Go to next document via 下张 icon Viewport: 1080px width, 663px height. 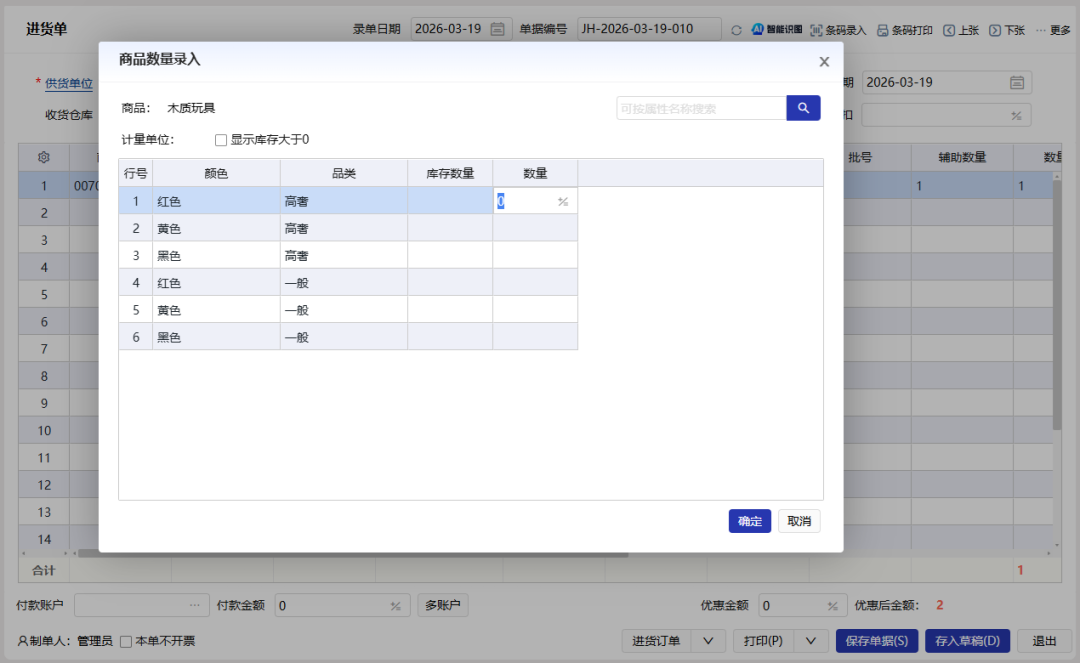click(x=996, y=29)
